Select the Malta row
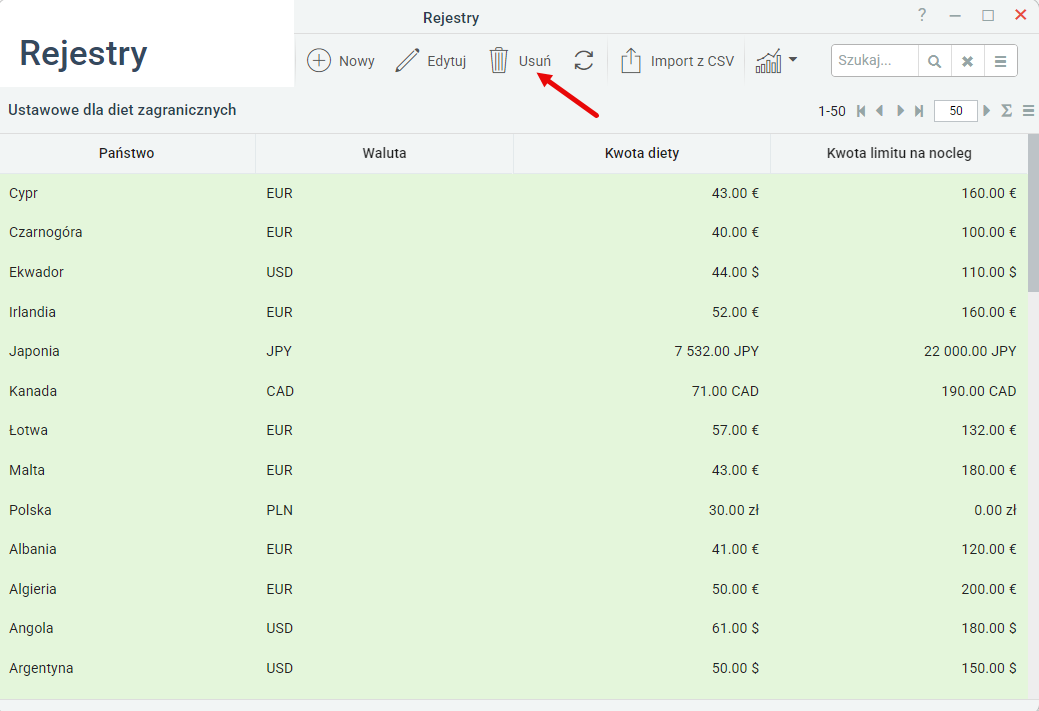This screenshot has height=711, width=1039. [514, 470]
